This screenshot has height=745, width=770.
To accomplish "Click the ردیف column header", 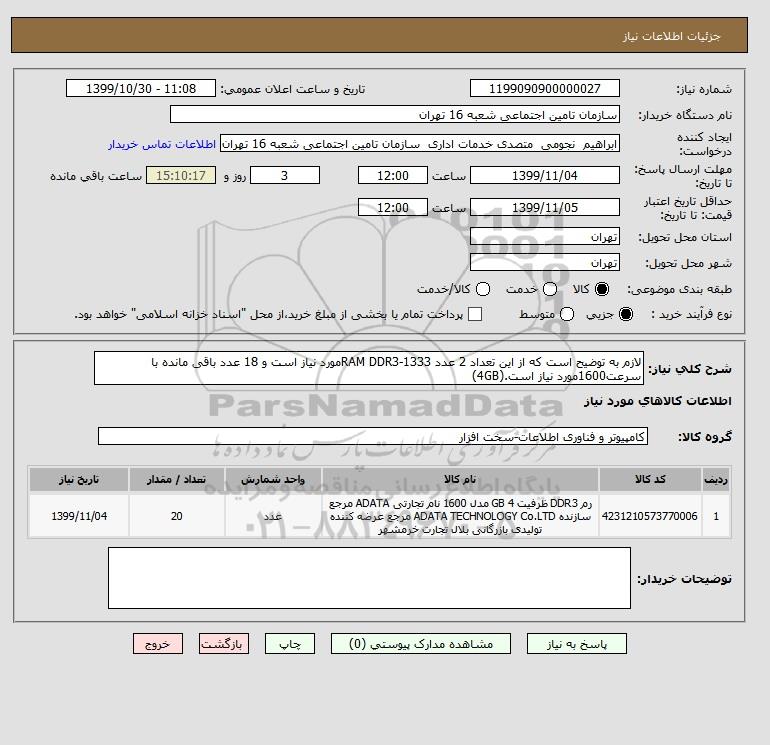I will pyautogui.click(x=716, y=479).
